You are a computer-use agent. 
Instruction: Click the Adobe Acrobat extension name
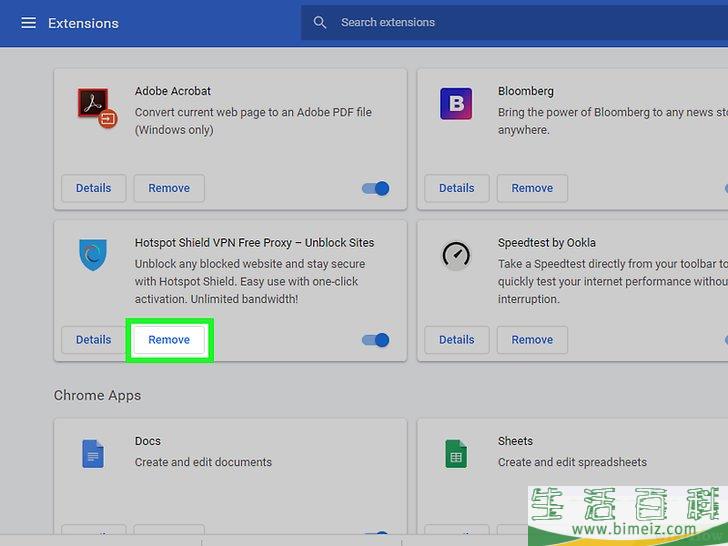tap(173, 91)
